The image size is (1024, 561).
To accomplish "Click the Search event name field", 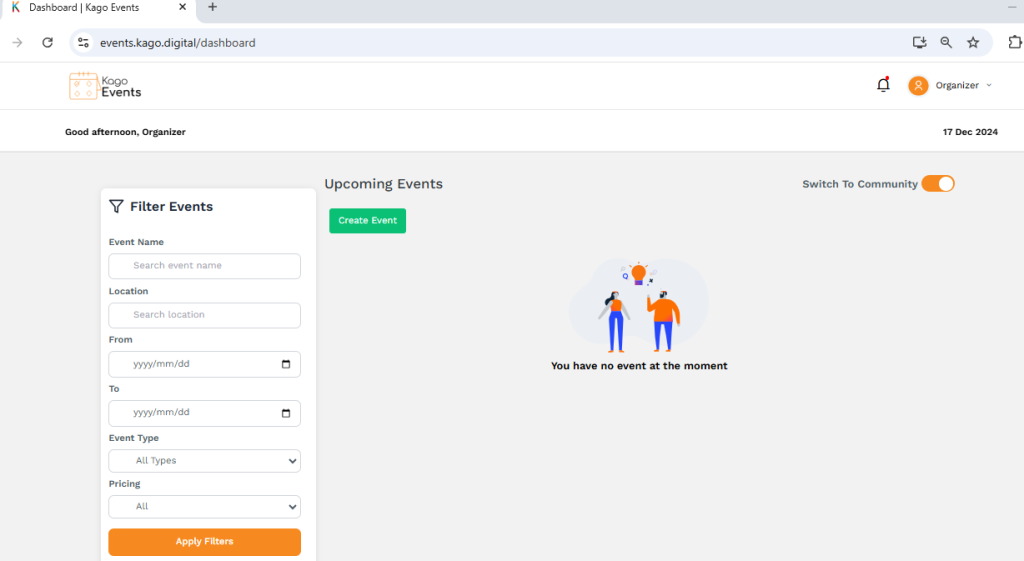I will coord(204,266).
